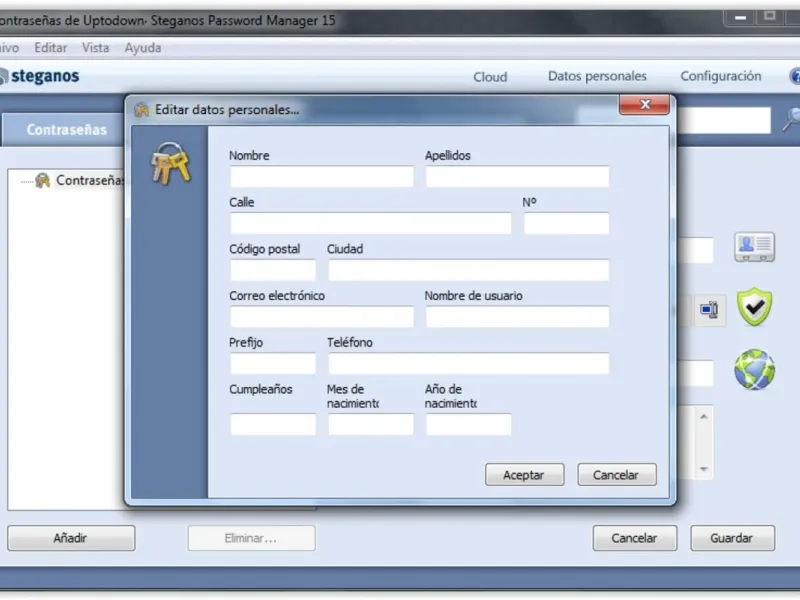Image resolution: width=800 pixels, height=600 pixels.
Task: Focus the Cumpleaños field
Action: click(x=273, y=424)
